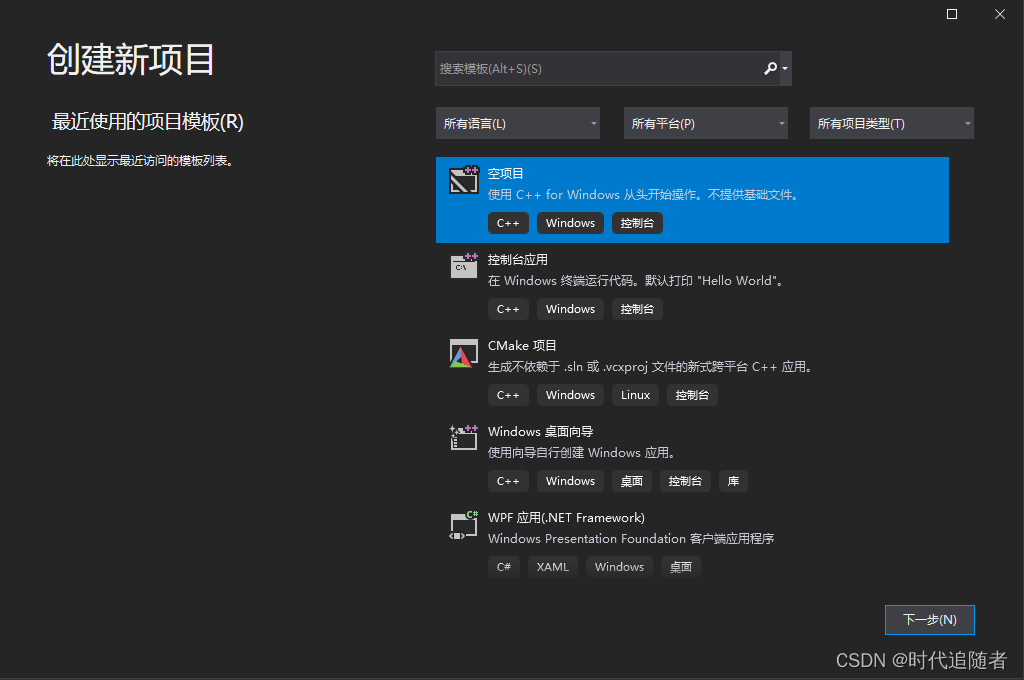Click the C# tag under WPF 应用
This screenshot has width=1024, height=680.
coord(504,567)
